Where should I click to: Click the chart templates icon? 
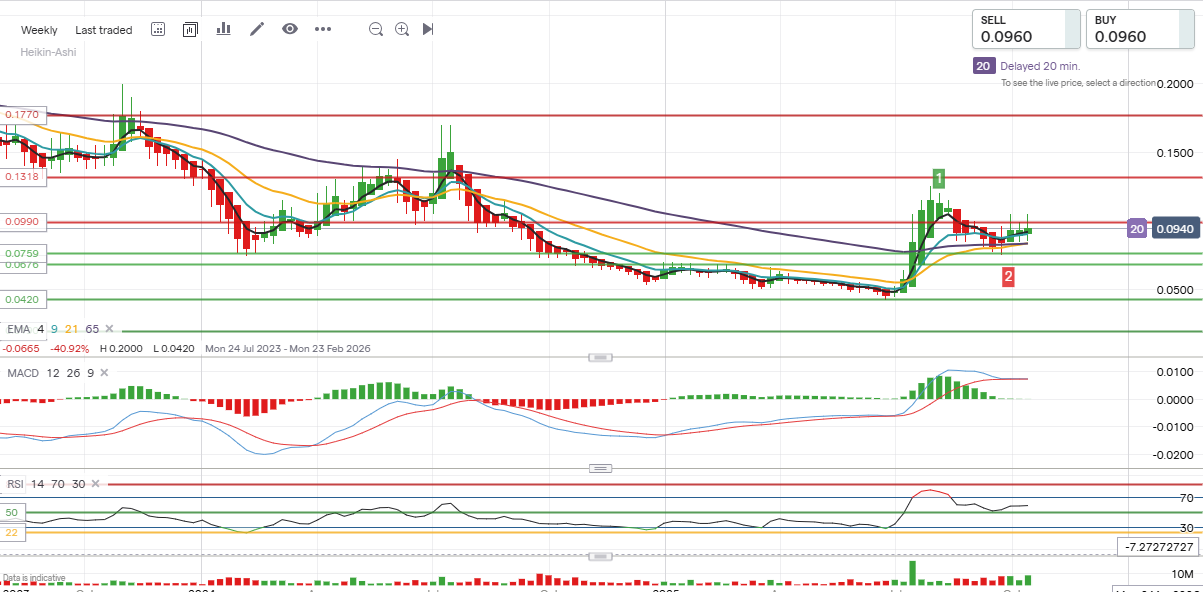190,29
